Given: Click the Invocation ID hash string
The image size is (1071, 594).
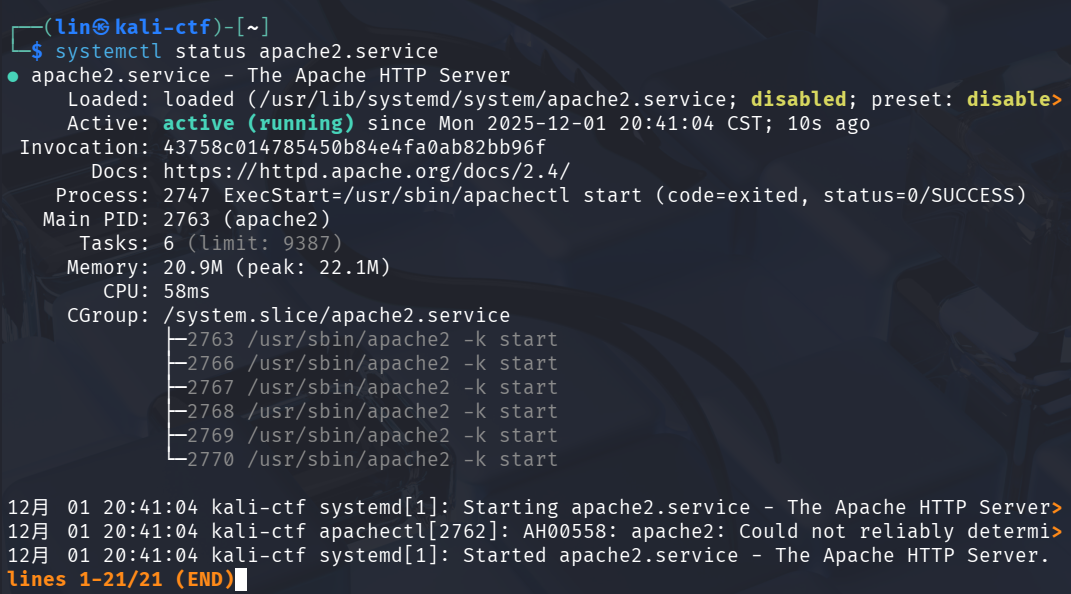Looking at the screenshot, I should pyautogui.click(x=354, y=147).
